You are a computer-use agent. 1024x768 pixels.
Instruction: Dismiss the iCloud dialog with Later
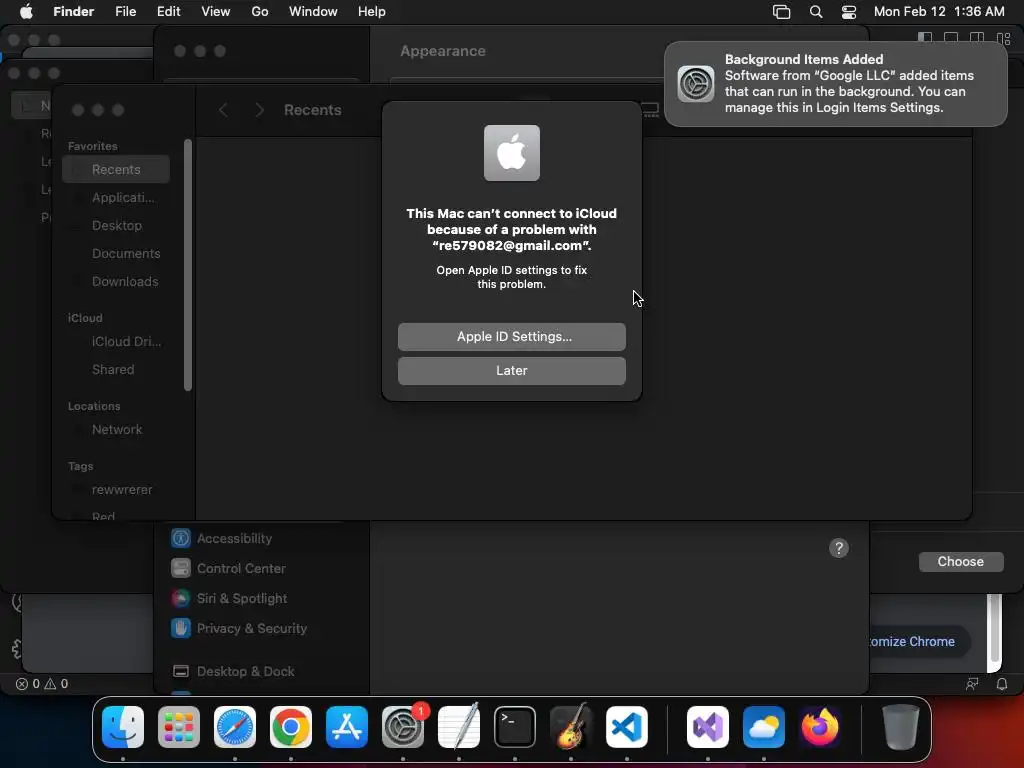click(511, 370)
